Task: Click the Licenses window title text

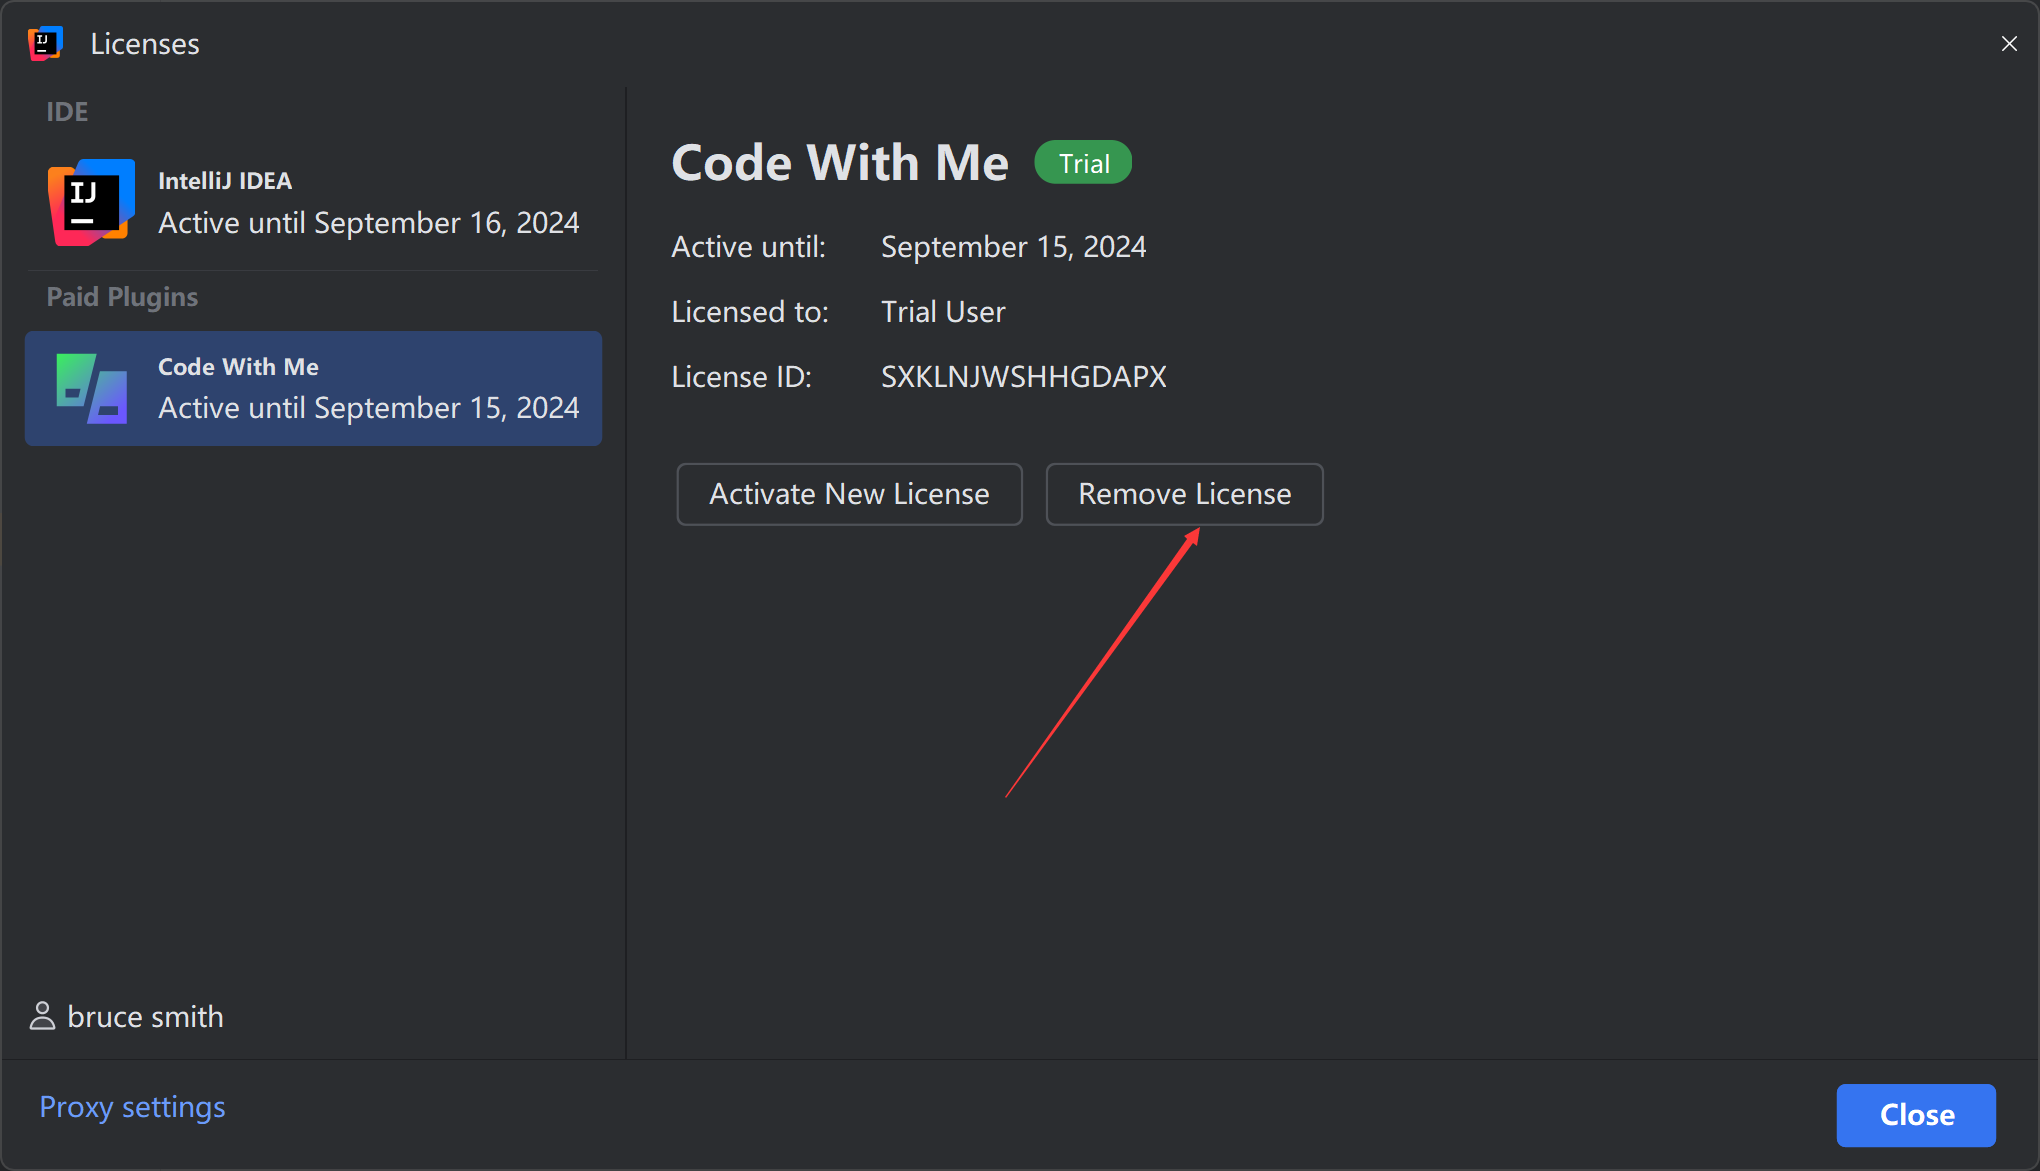Action: 145,44
